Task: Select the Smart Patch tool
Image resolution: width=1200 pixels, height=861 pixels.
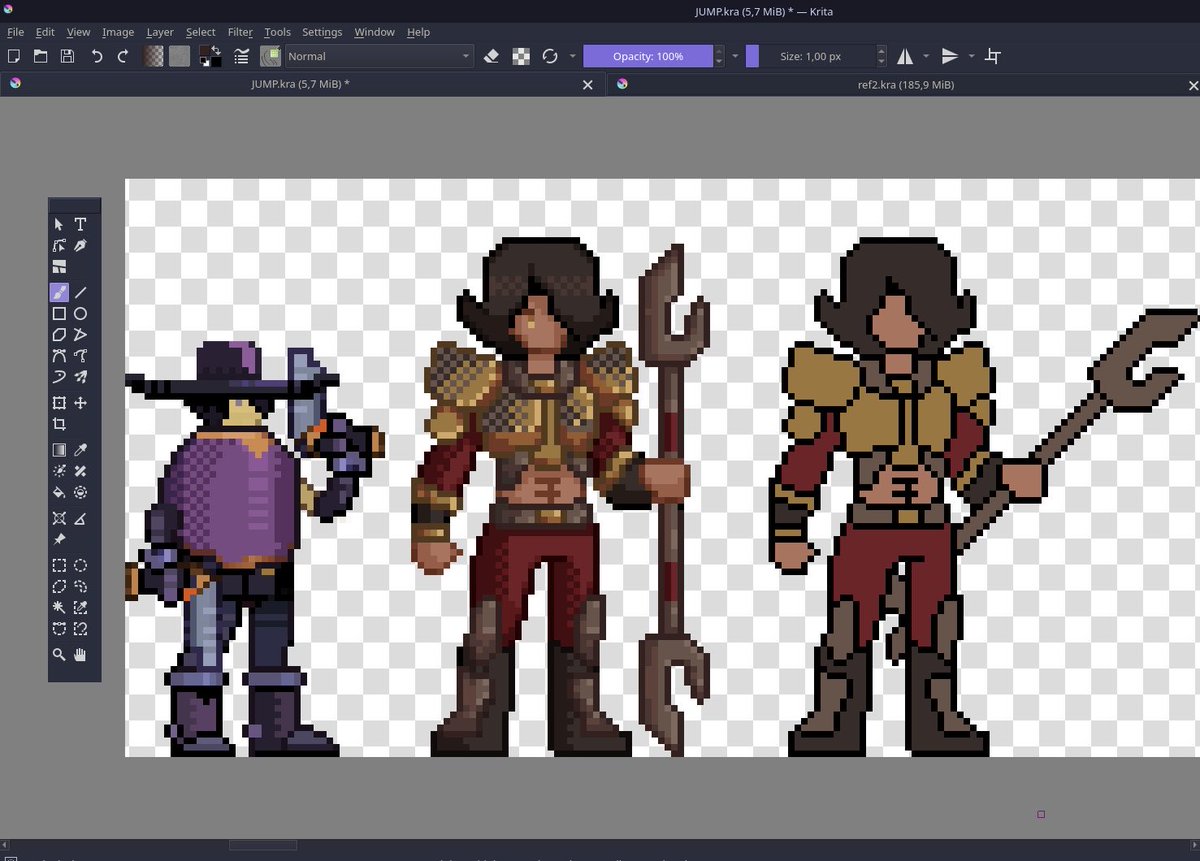Action: coord(80,471)
